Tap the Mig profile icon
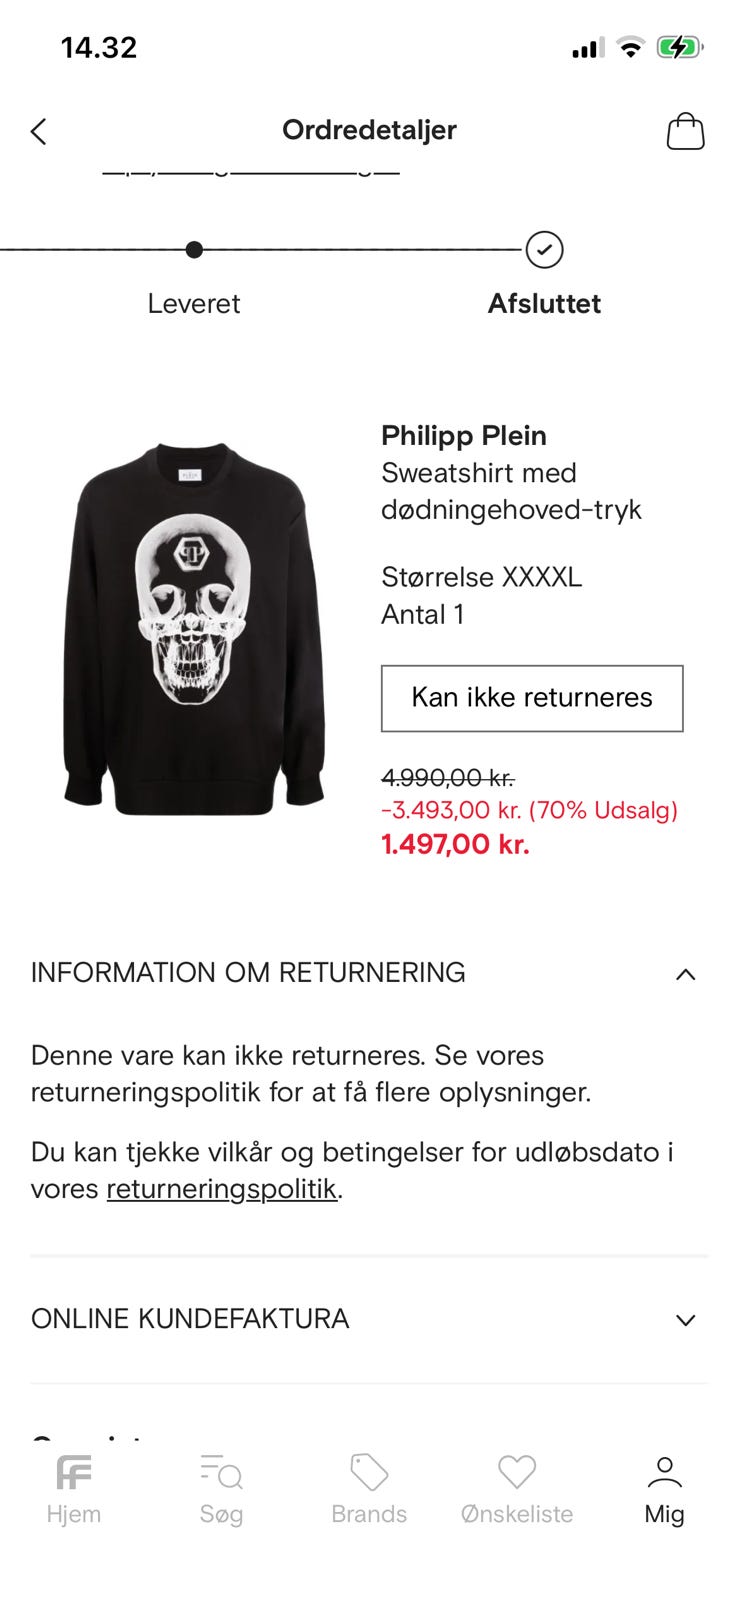Viewport: 739px width, 1600px height. pyautogui.click(x=664, y=1473)
